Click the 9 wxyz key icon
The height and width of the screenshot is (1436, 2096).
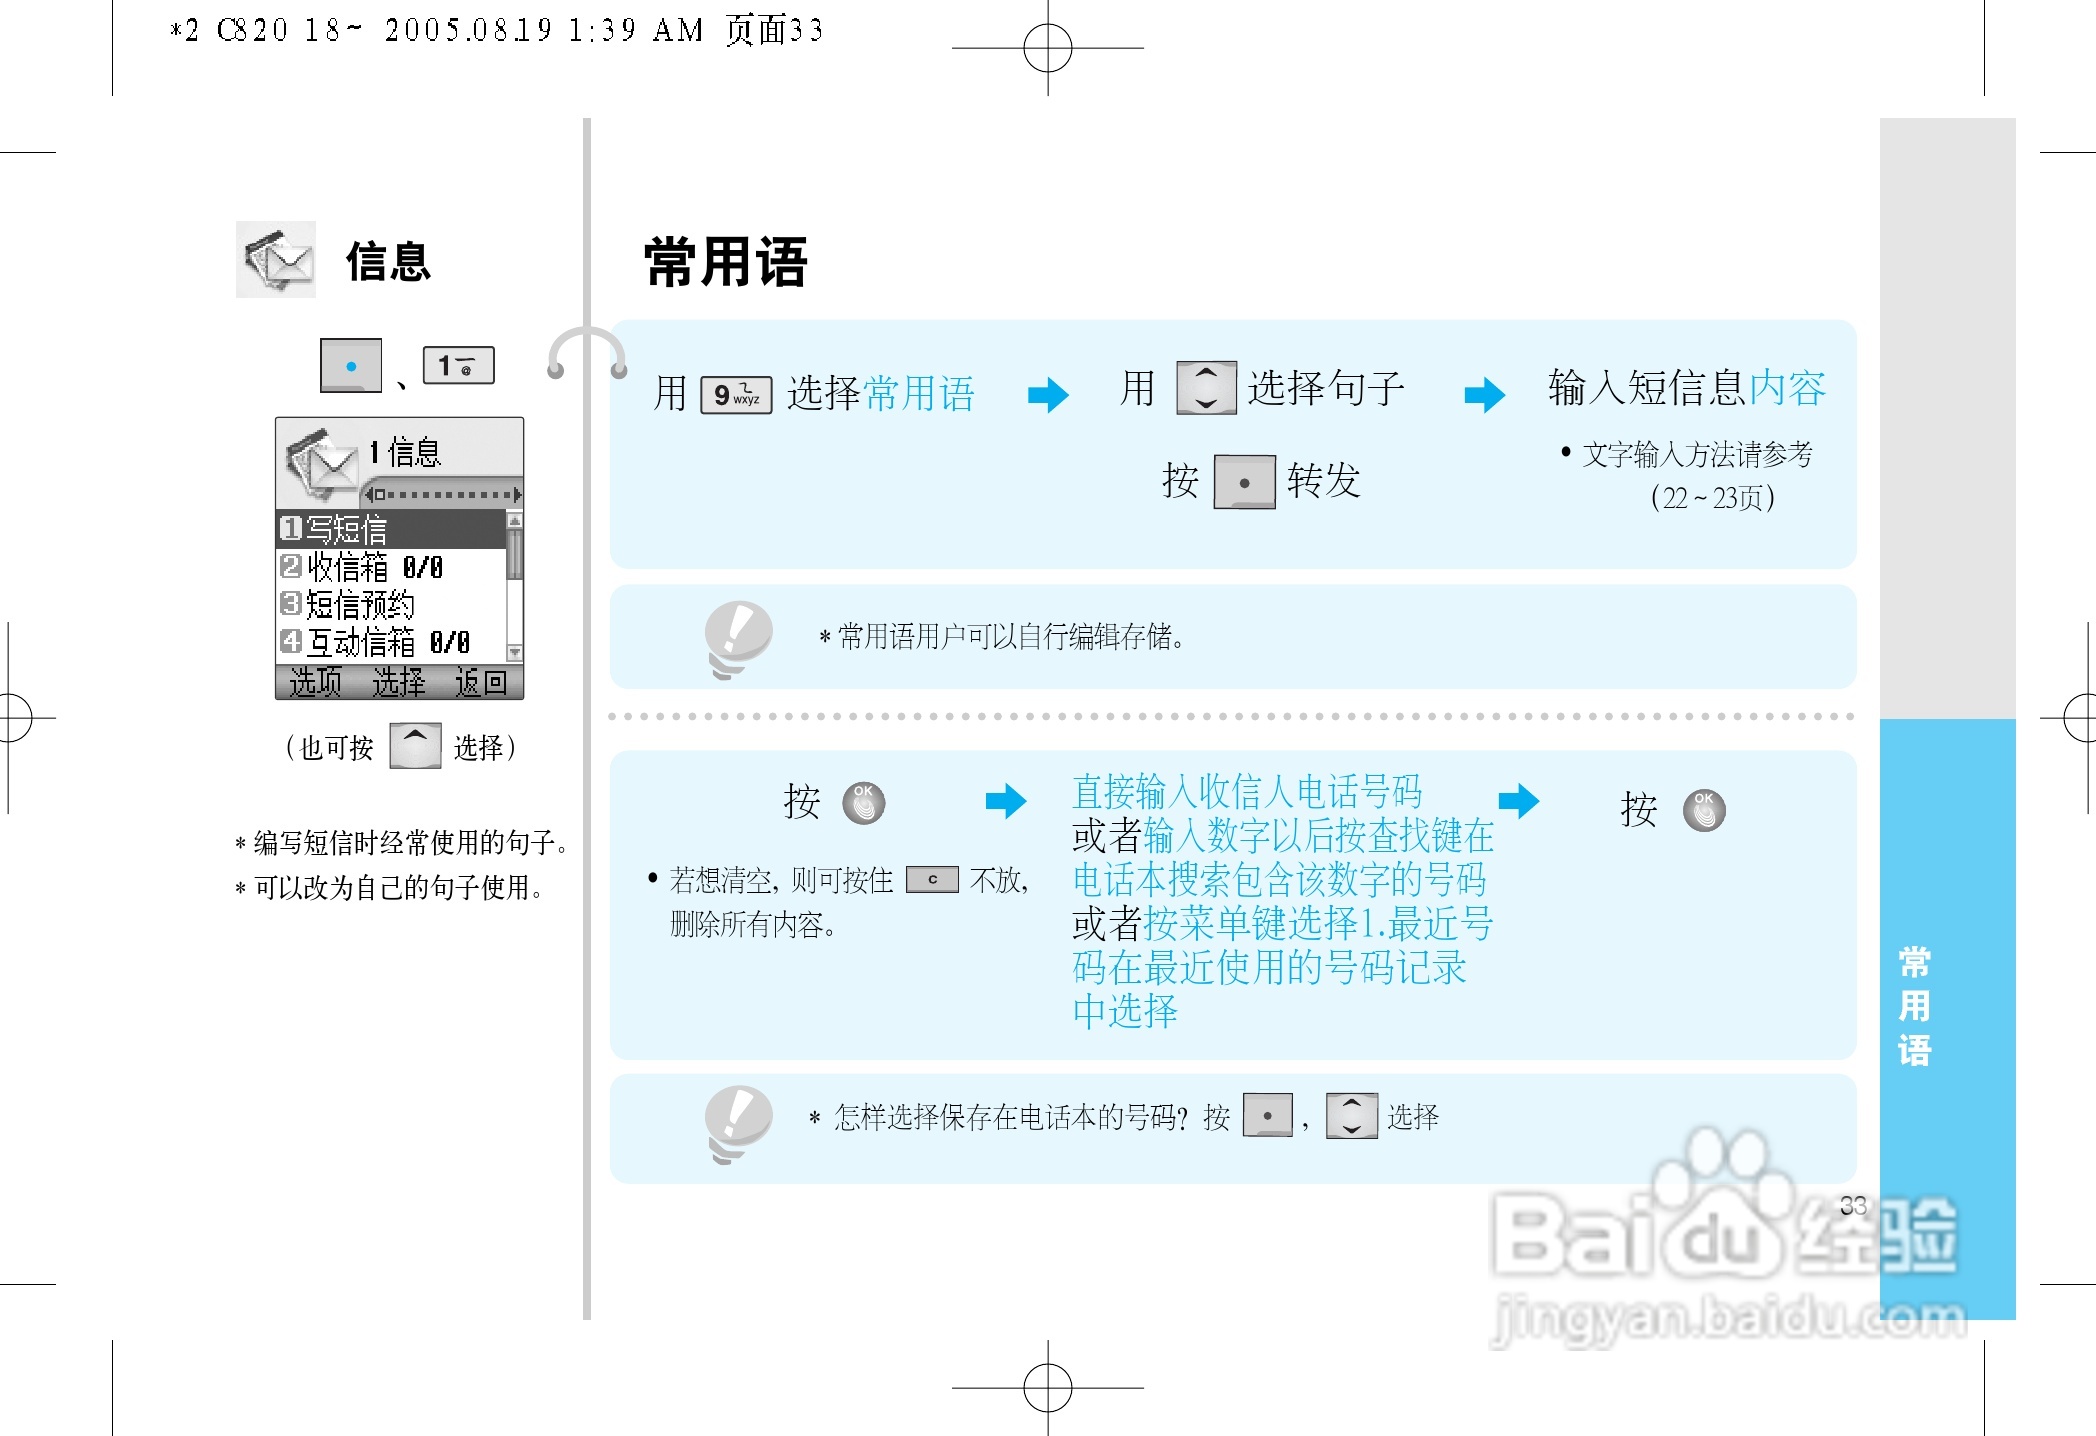[736, 395]
